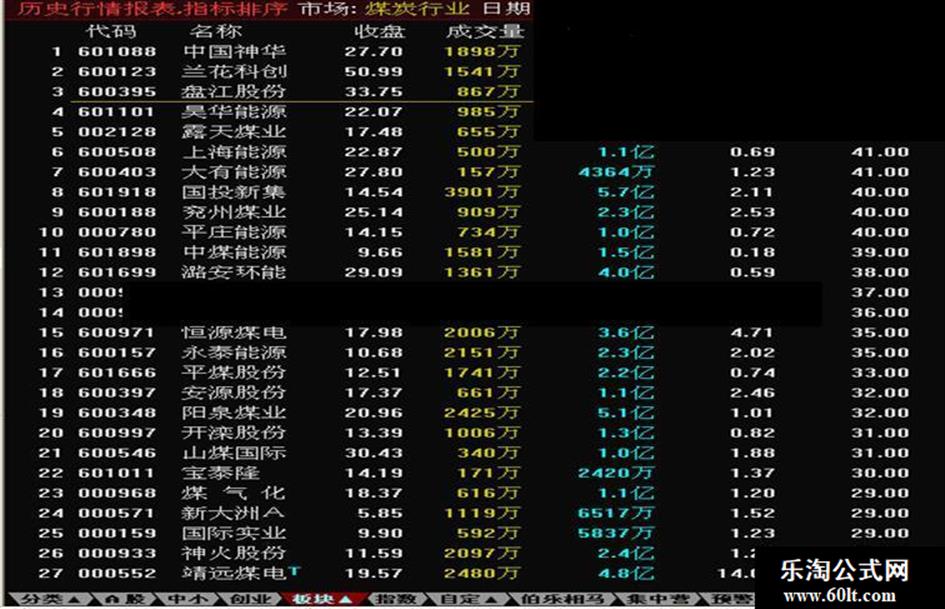Click the 煤炭行业 market label in header
Viewport: 945px width, 609px height.
point(418,9)
